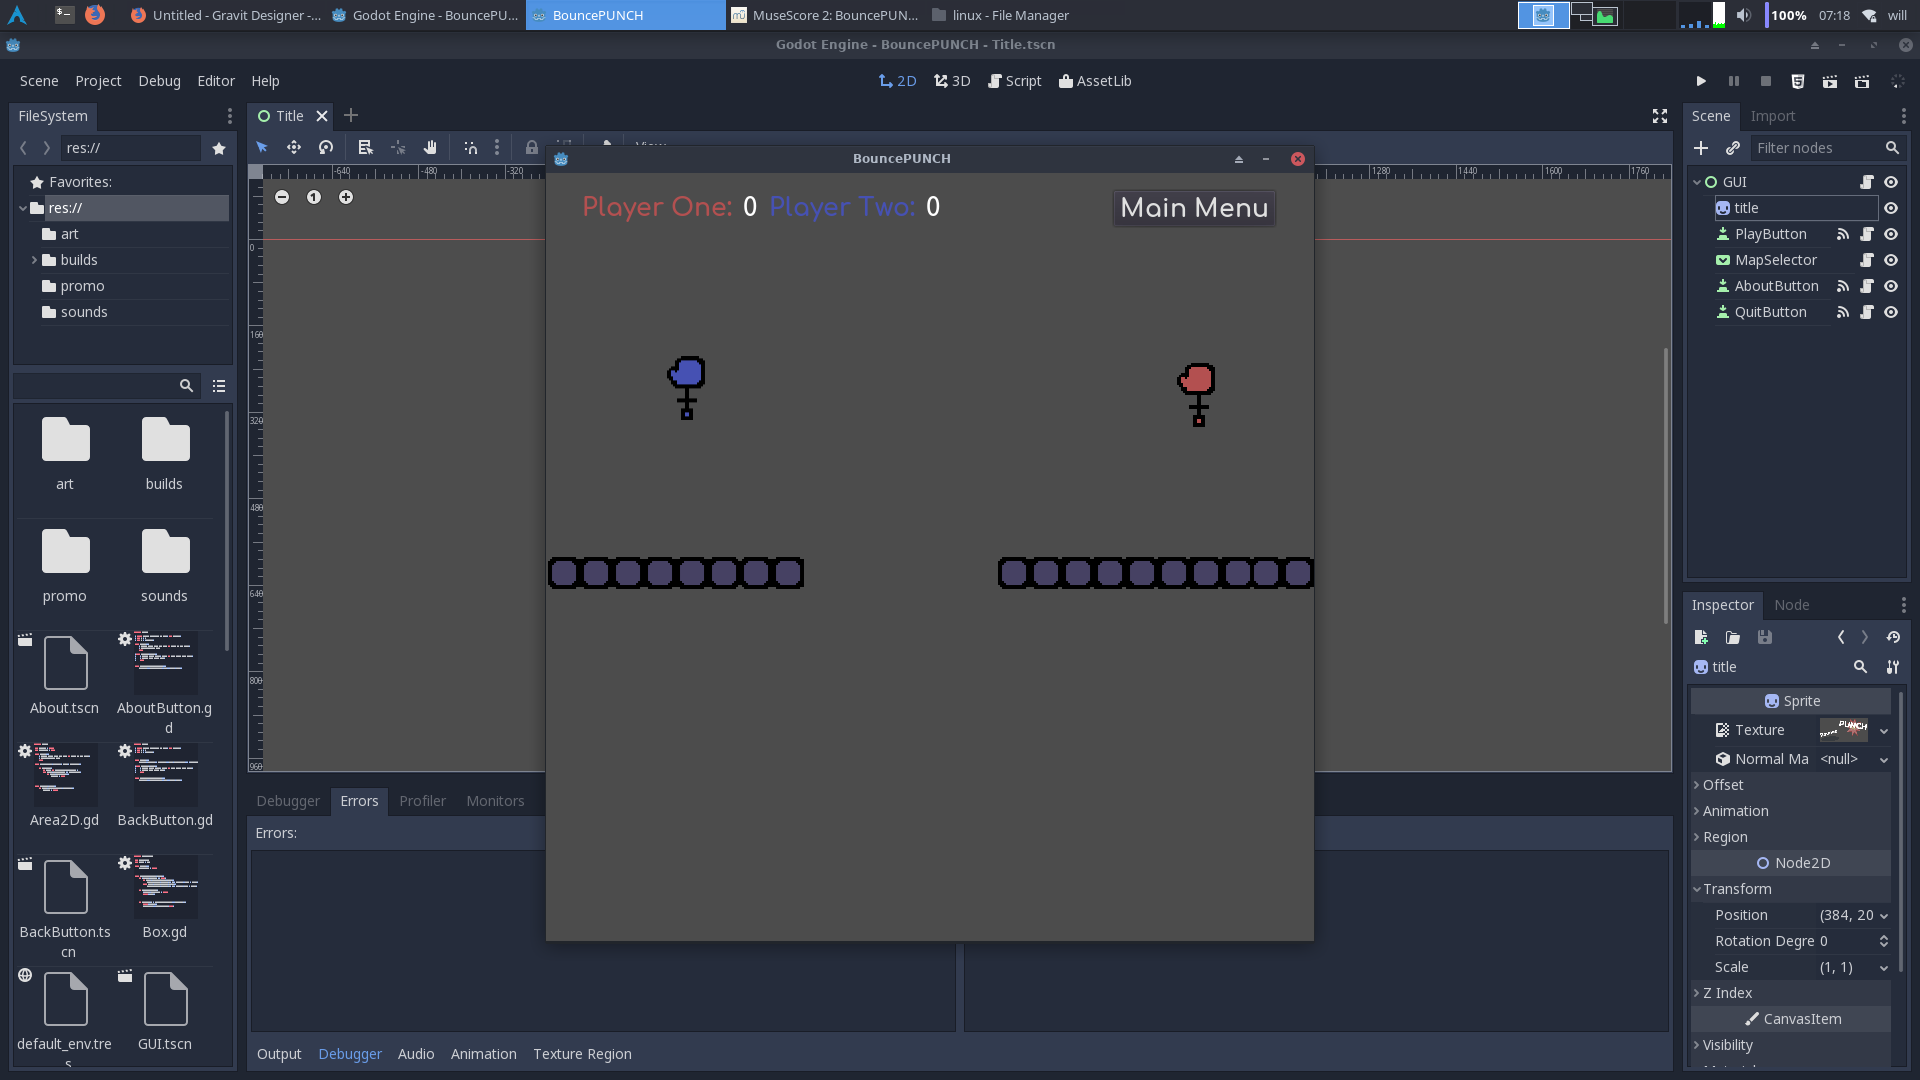Open the script attached to QuitButton

click(x=1867, y=312)
